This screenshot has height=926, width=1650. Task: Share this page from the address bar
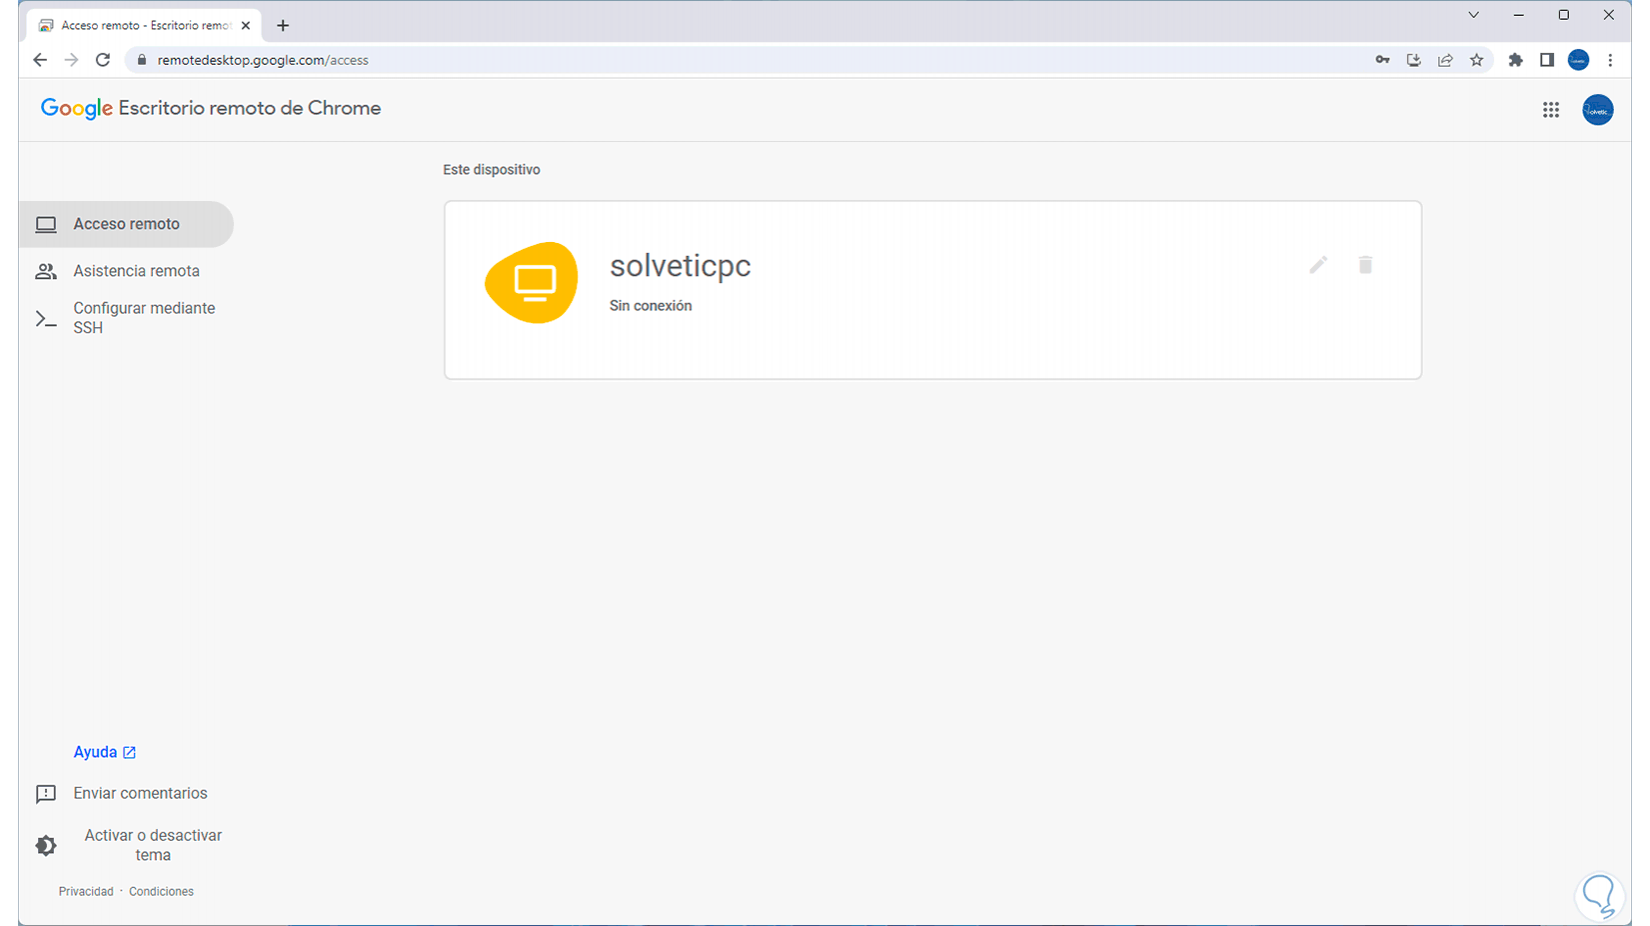1445,60
